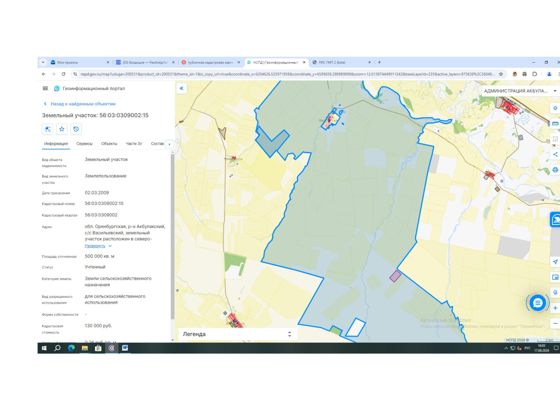
Task: Open Windows taskbar search
Action: click(58, 348)
